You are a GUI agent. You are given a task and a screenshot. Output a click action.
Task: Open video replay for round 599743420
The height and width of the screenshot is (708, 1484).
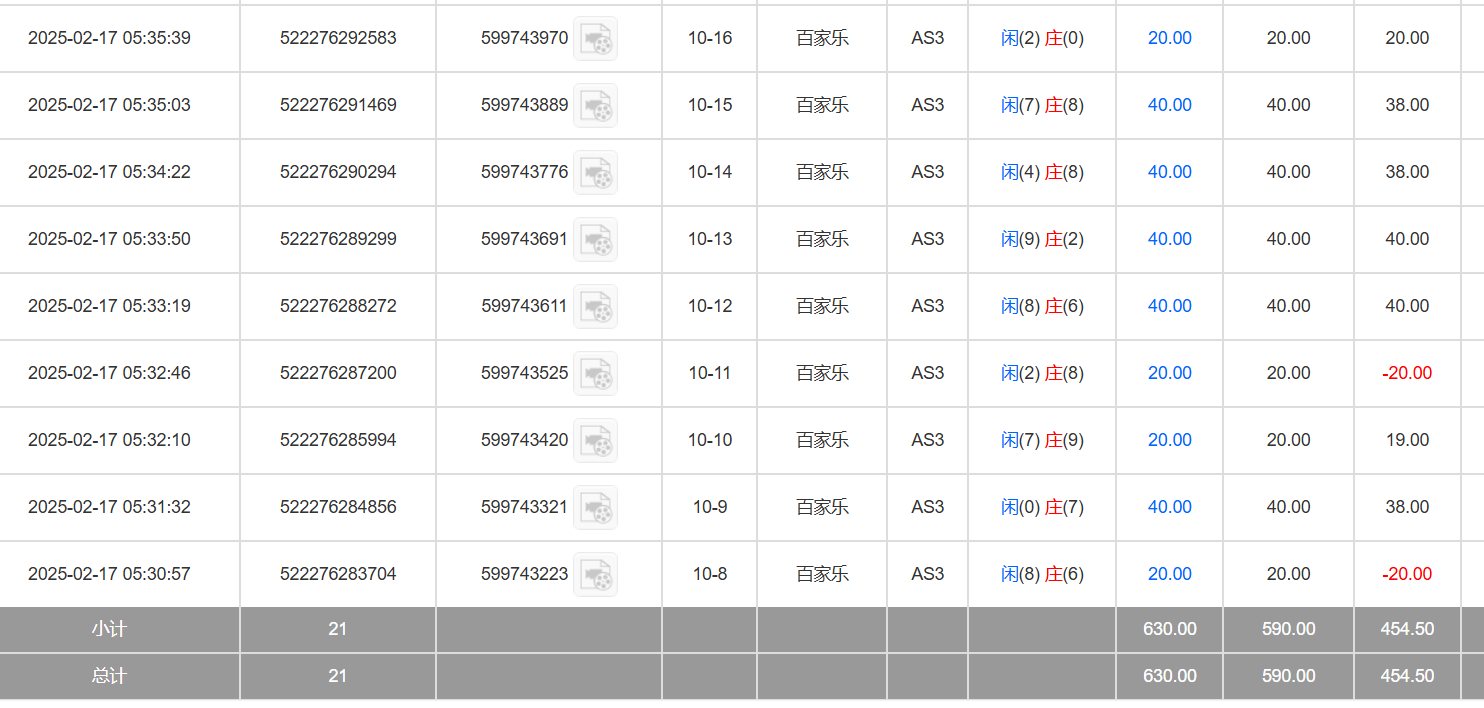[x=595, y=440]
